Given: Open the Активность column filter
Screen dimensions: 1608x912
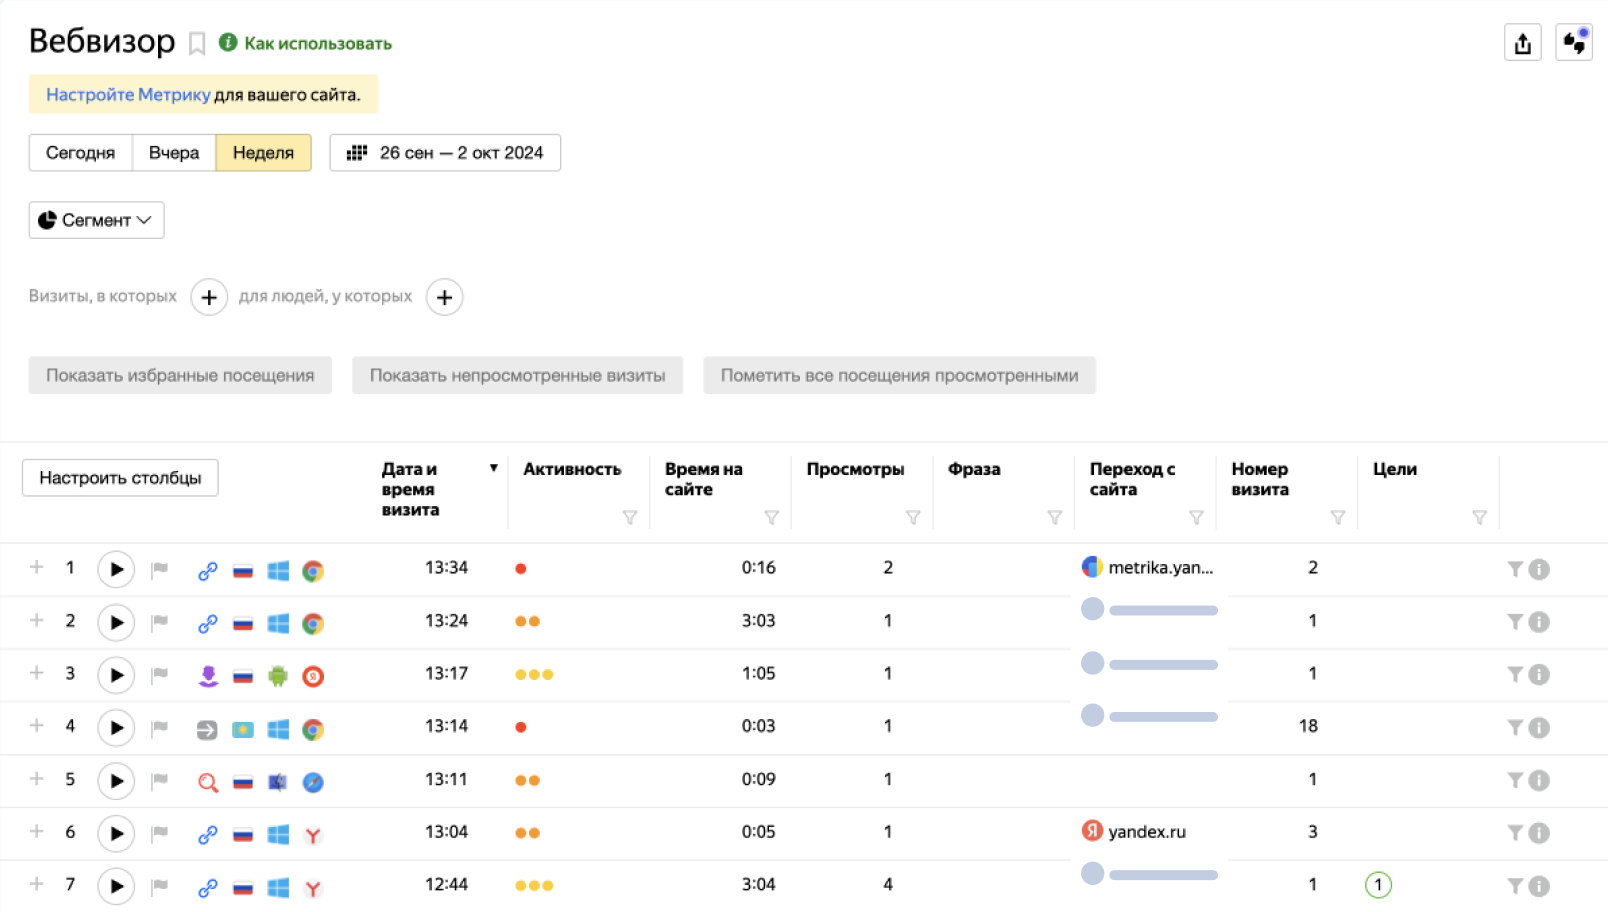Looking at the screenshot, I should pos(630,517).
